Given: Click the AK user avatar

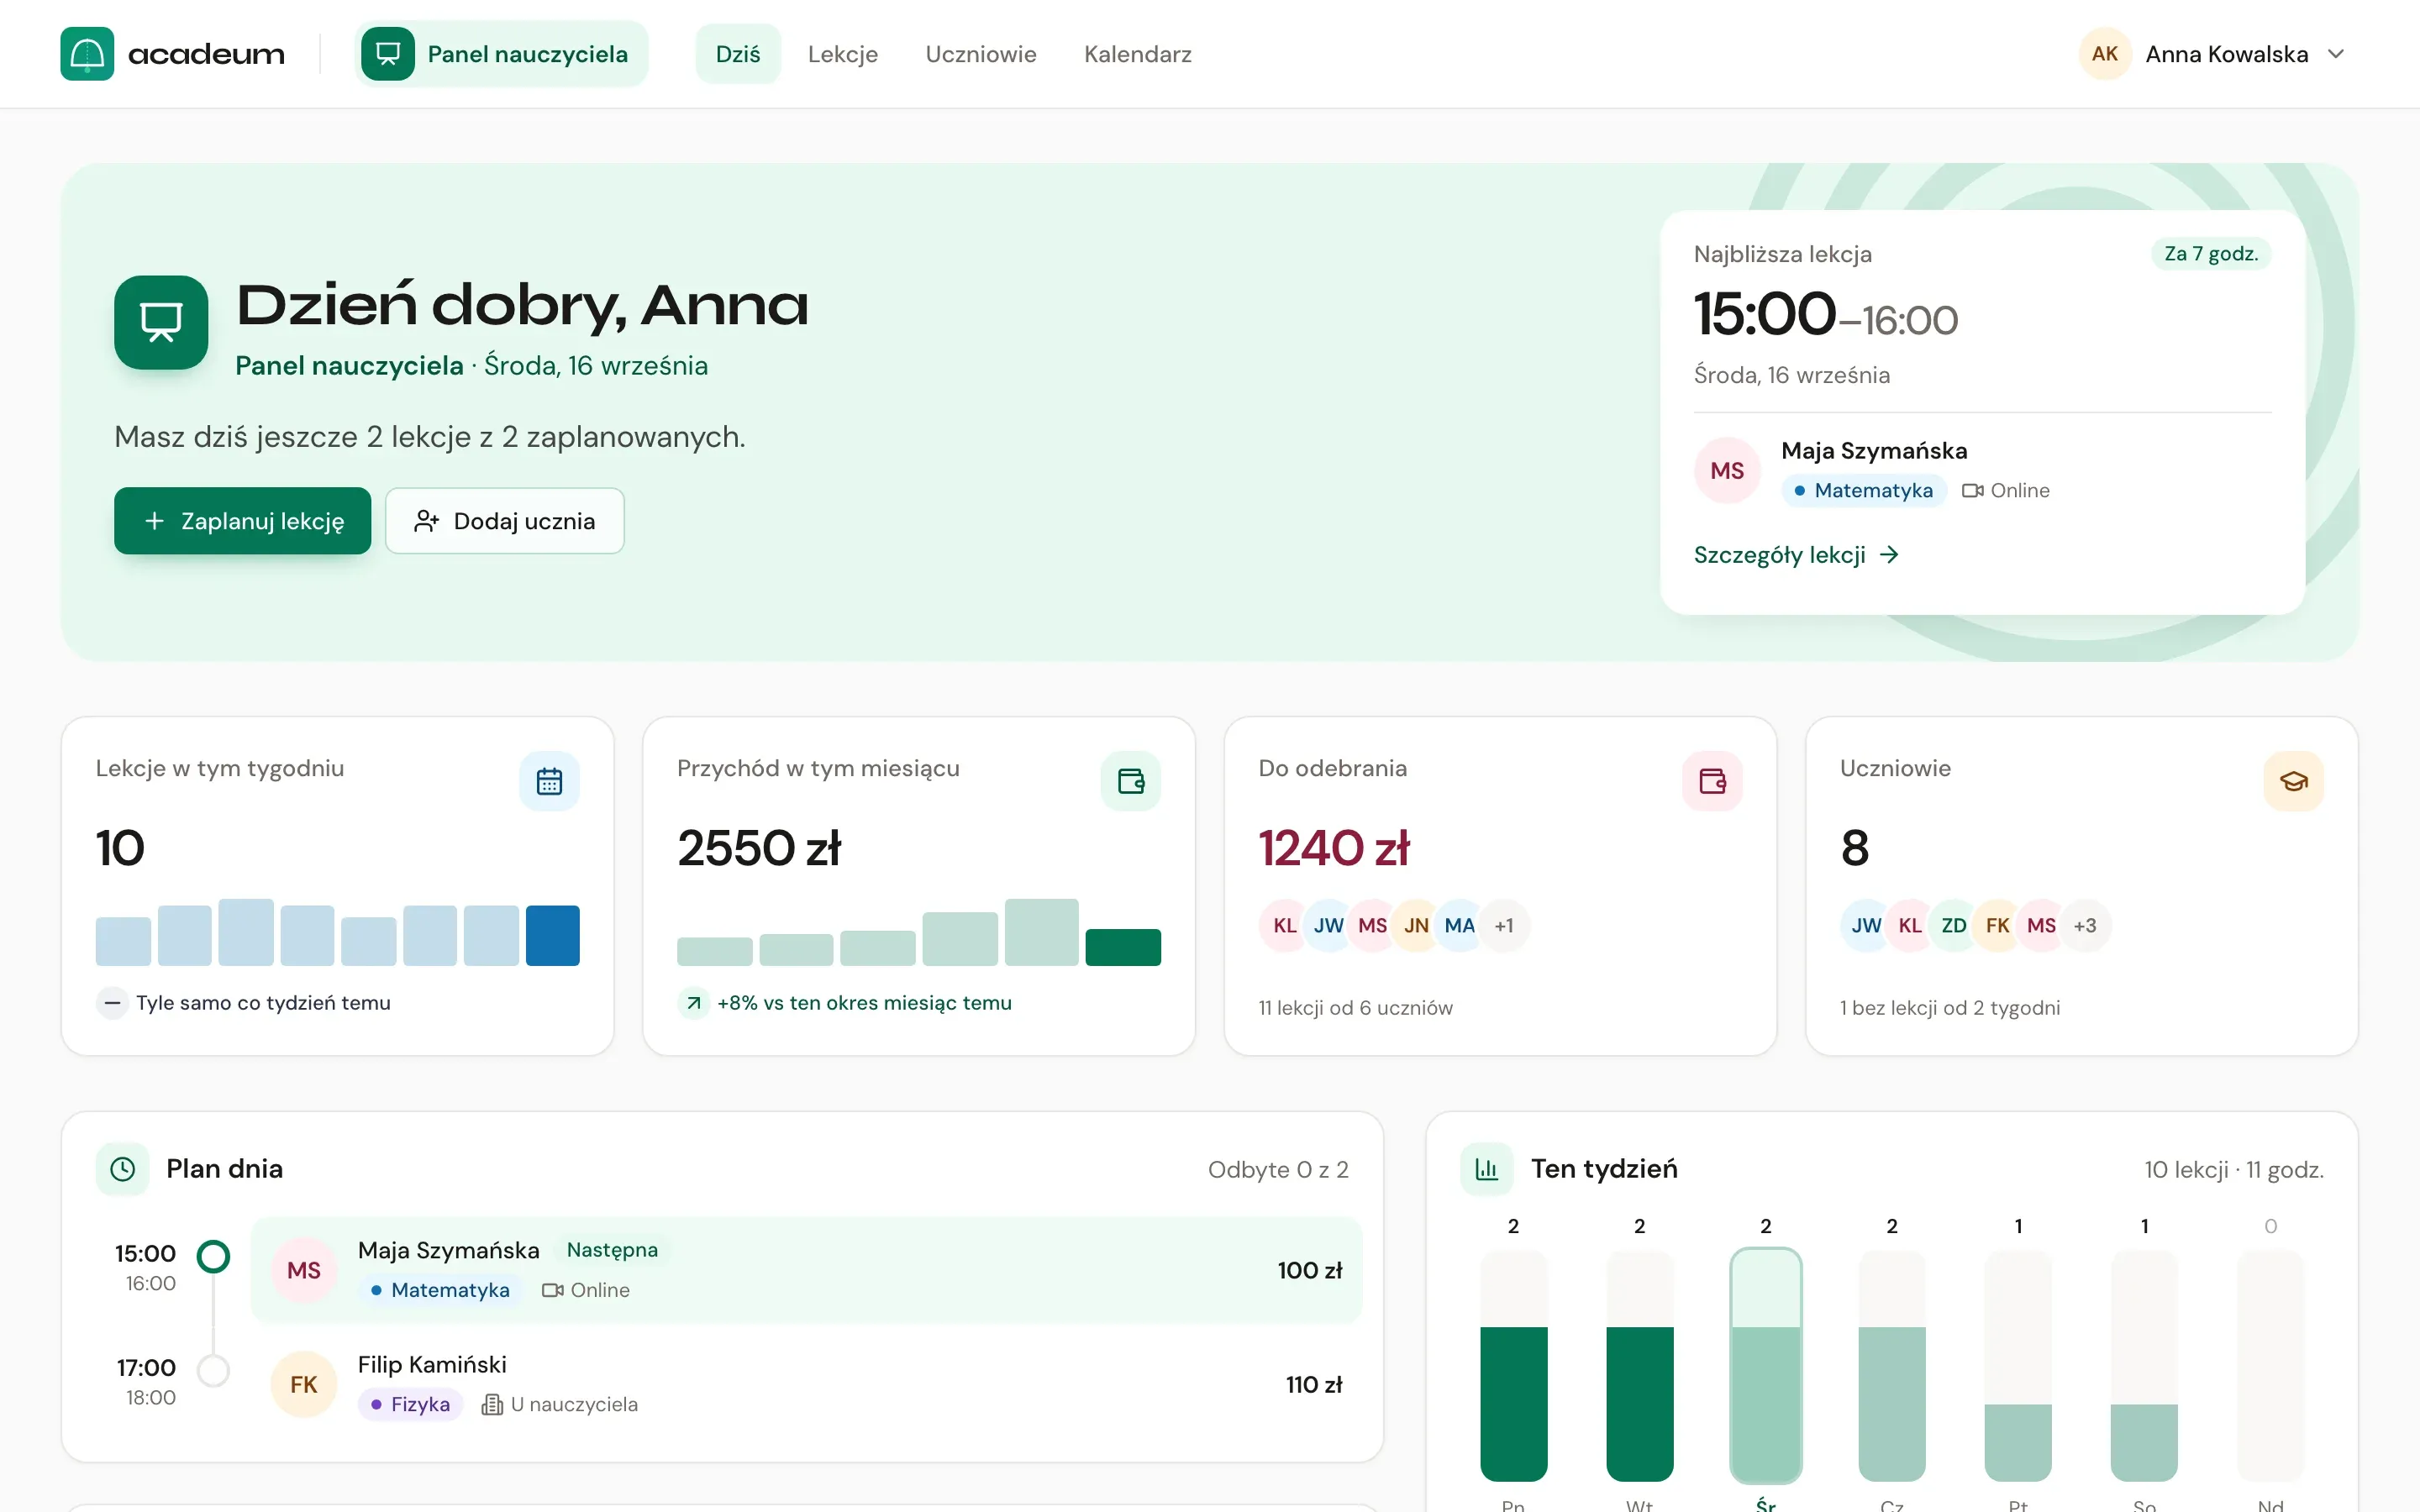Looking at the screenshot, I should [x=2105, y=54].
